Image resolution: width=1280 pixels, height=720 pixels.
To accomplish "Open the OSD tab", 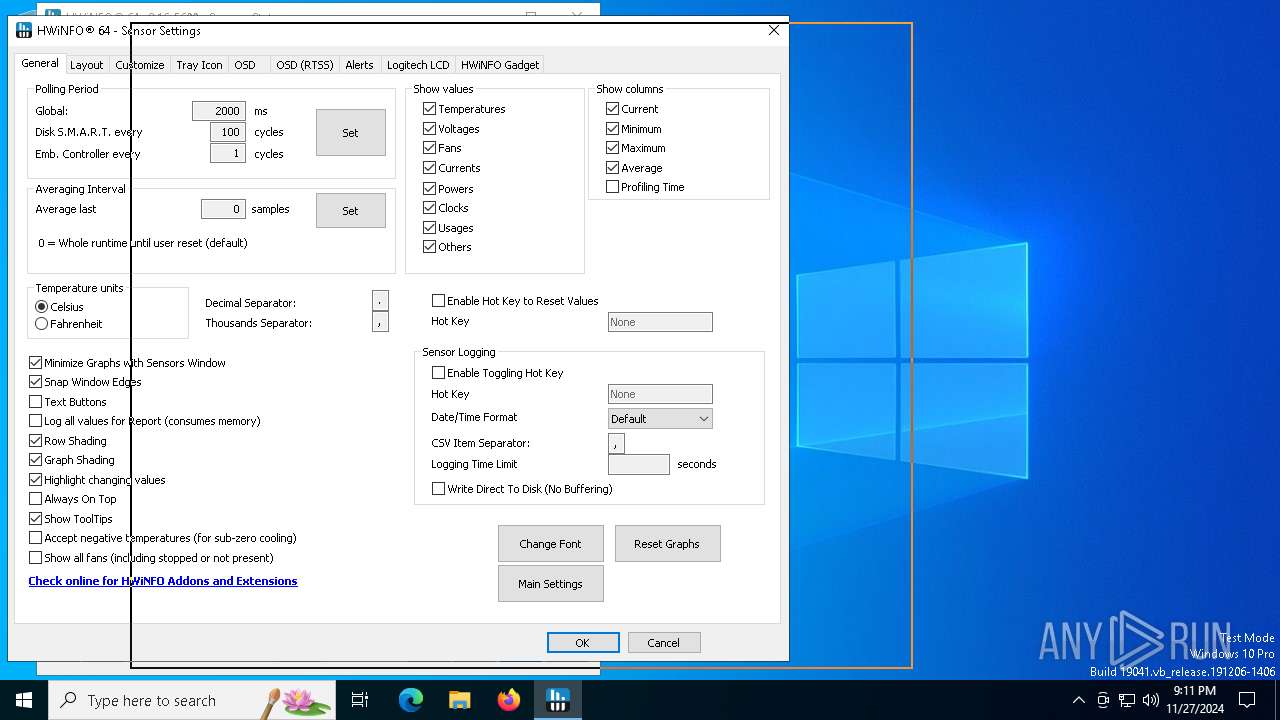I will click(245, 65).
